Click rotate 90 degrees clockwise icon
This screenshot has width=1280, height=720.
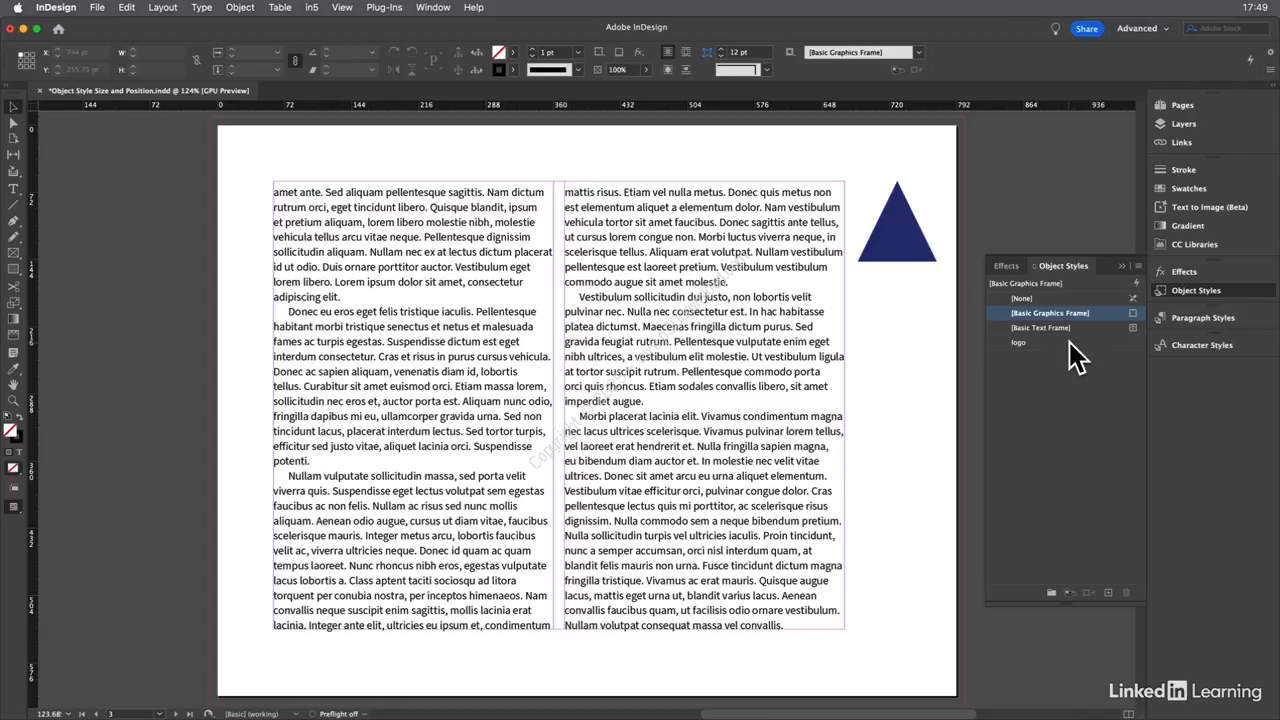tap(393, 51)
